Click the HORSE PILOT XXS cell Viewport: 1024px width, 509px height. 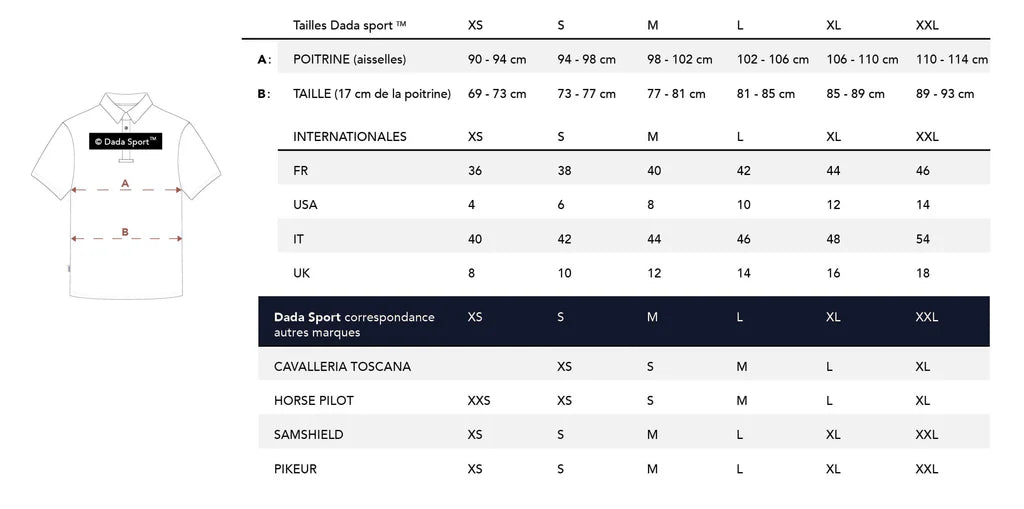point(479,401)
